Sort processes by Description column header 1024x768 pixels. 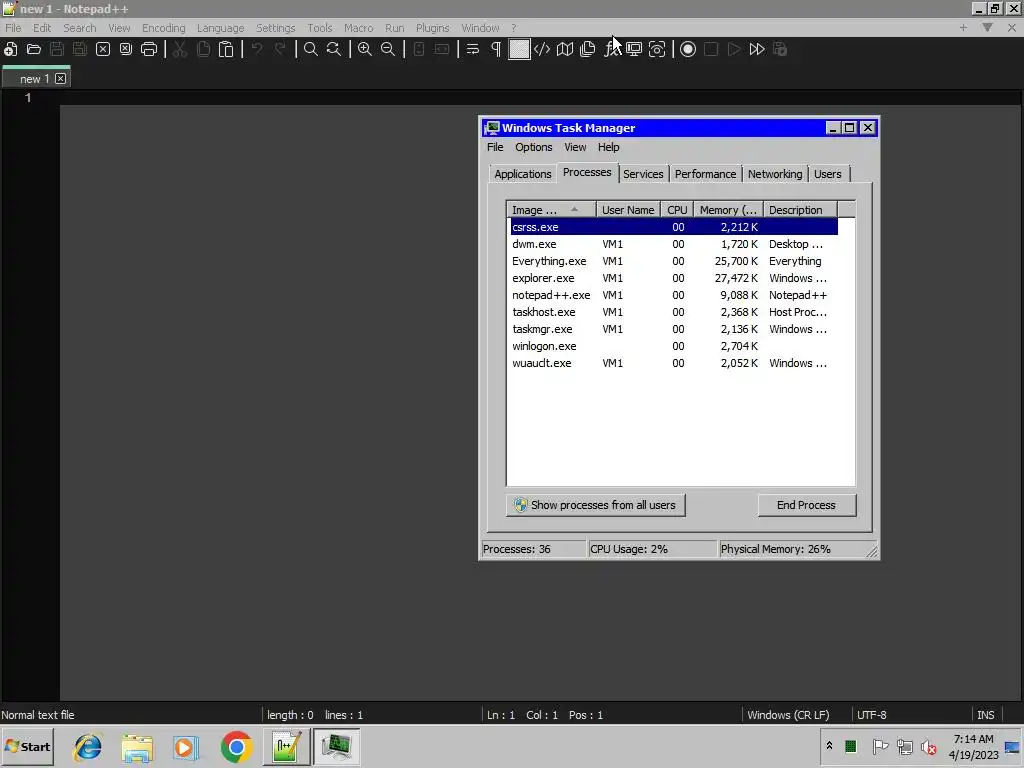(x=800, y=210)
